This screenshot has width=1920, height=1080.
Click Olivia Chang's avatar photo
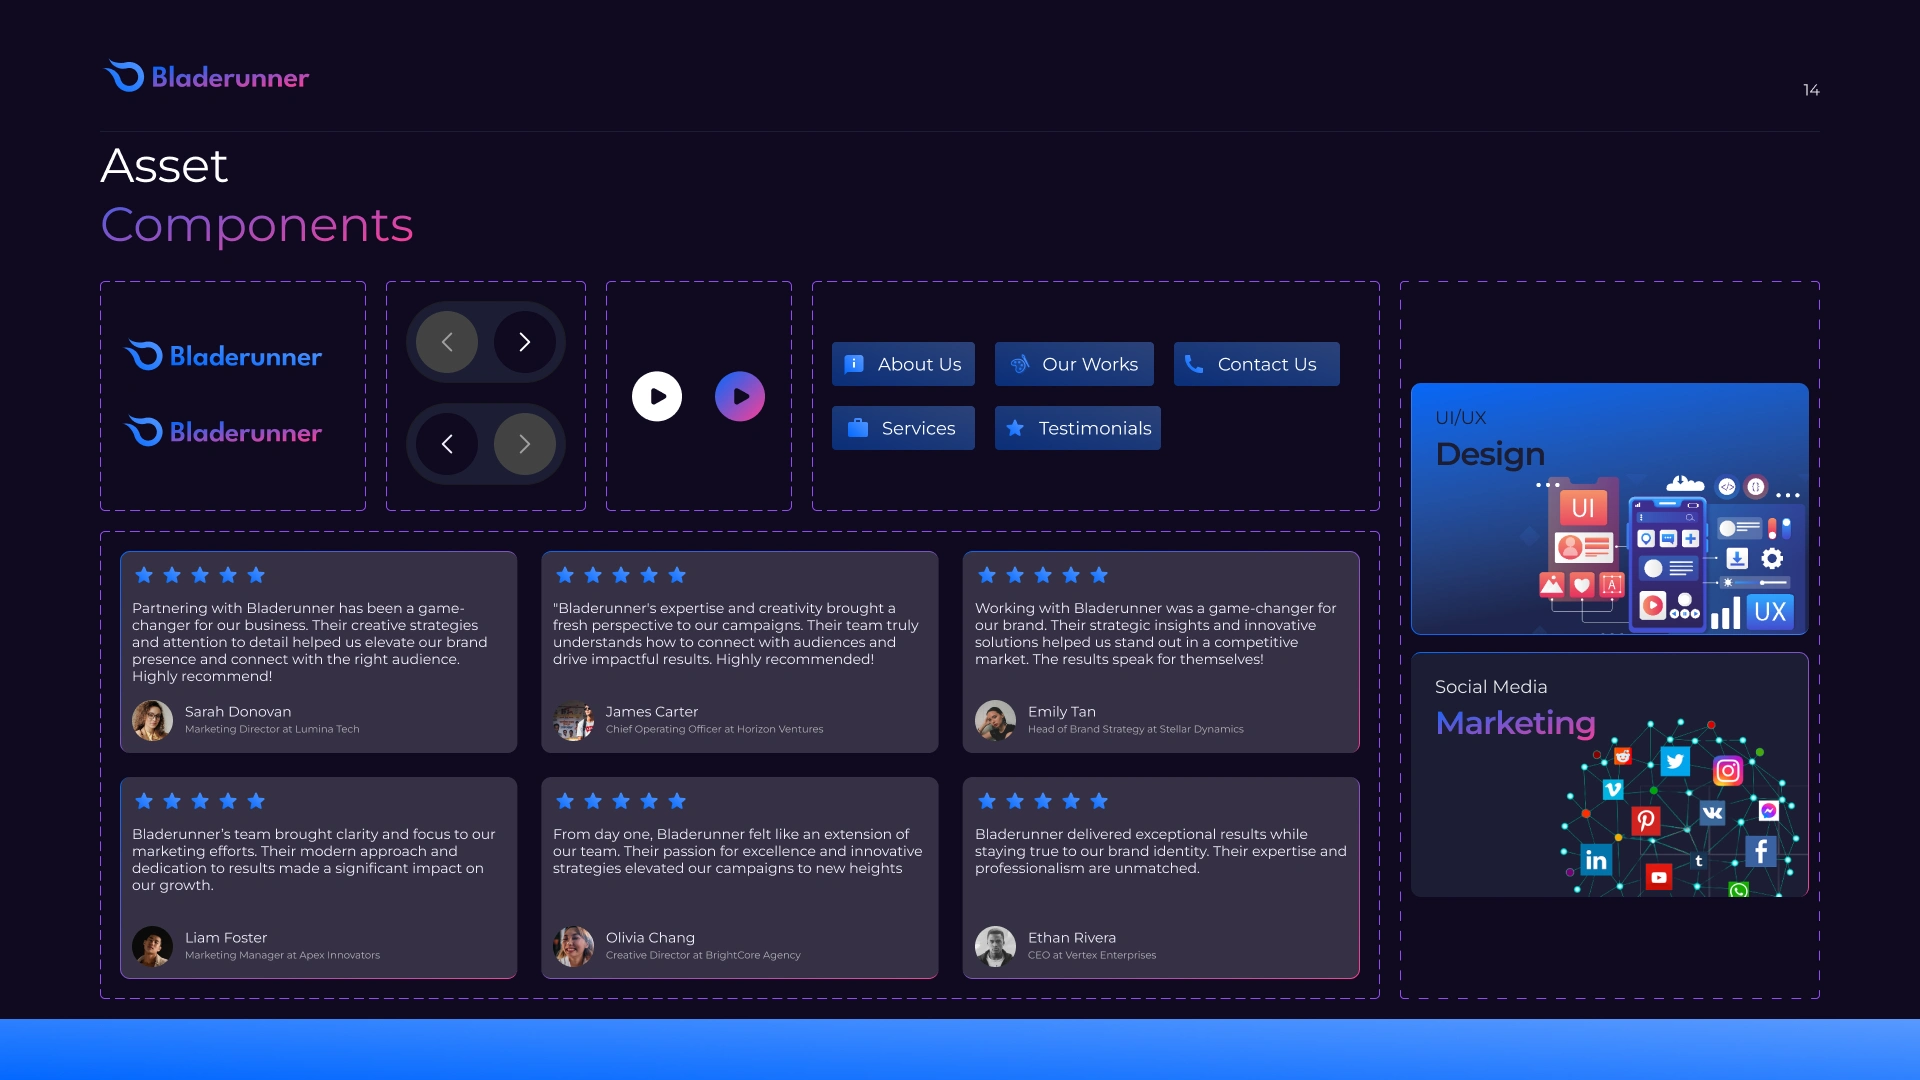pyautogui.click(x=574, y=946)
